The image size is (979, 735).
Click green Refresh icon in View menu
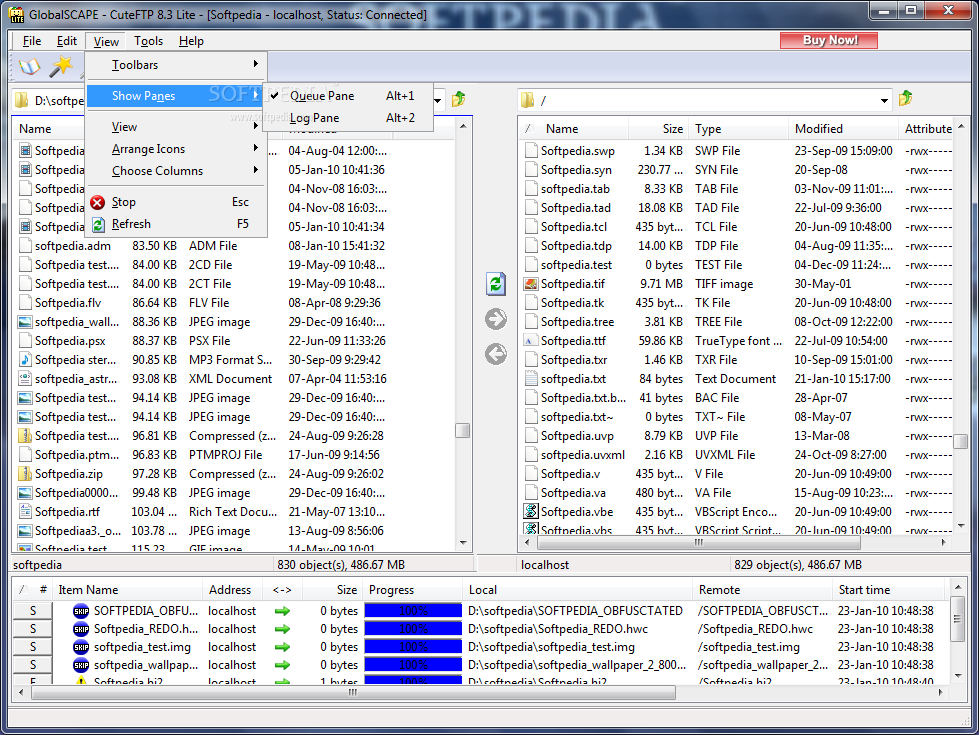click(98, 224)
